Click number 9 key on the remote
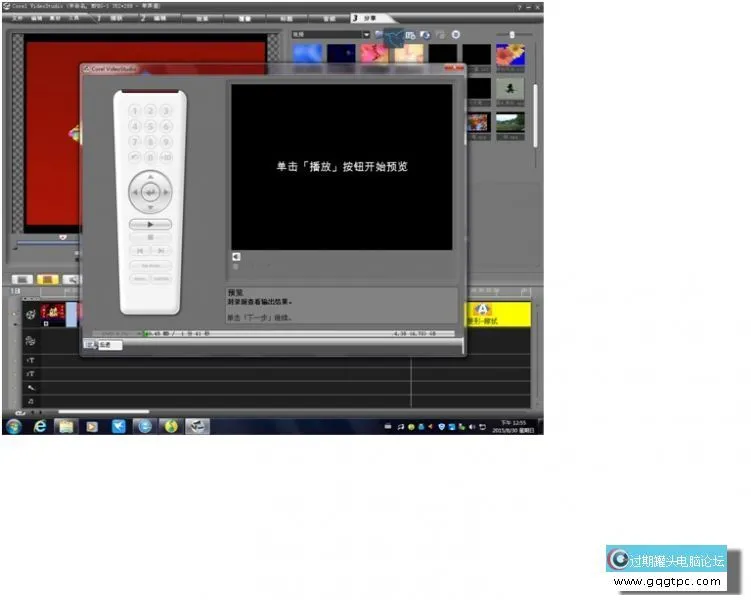 [166, 142]
